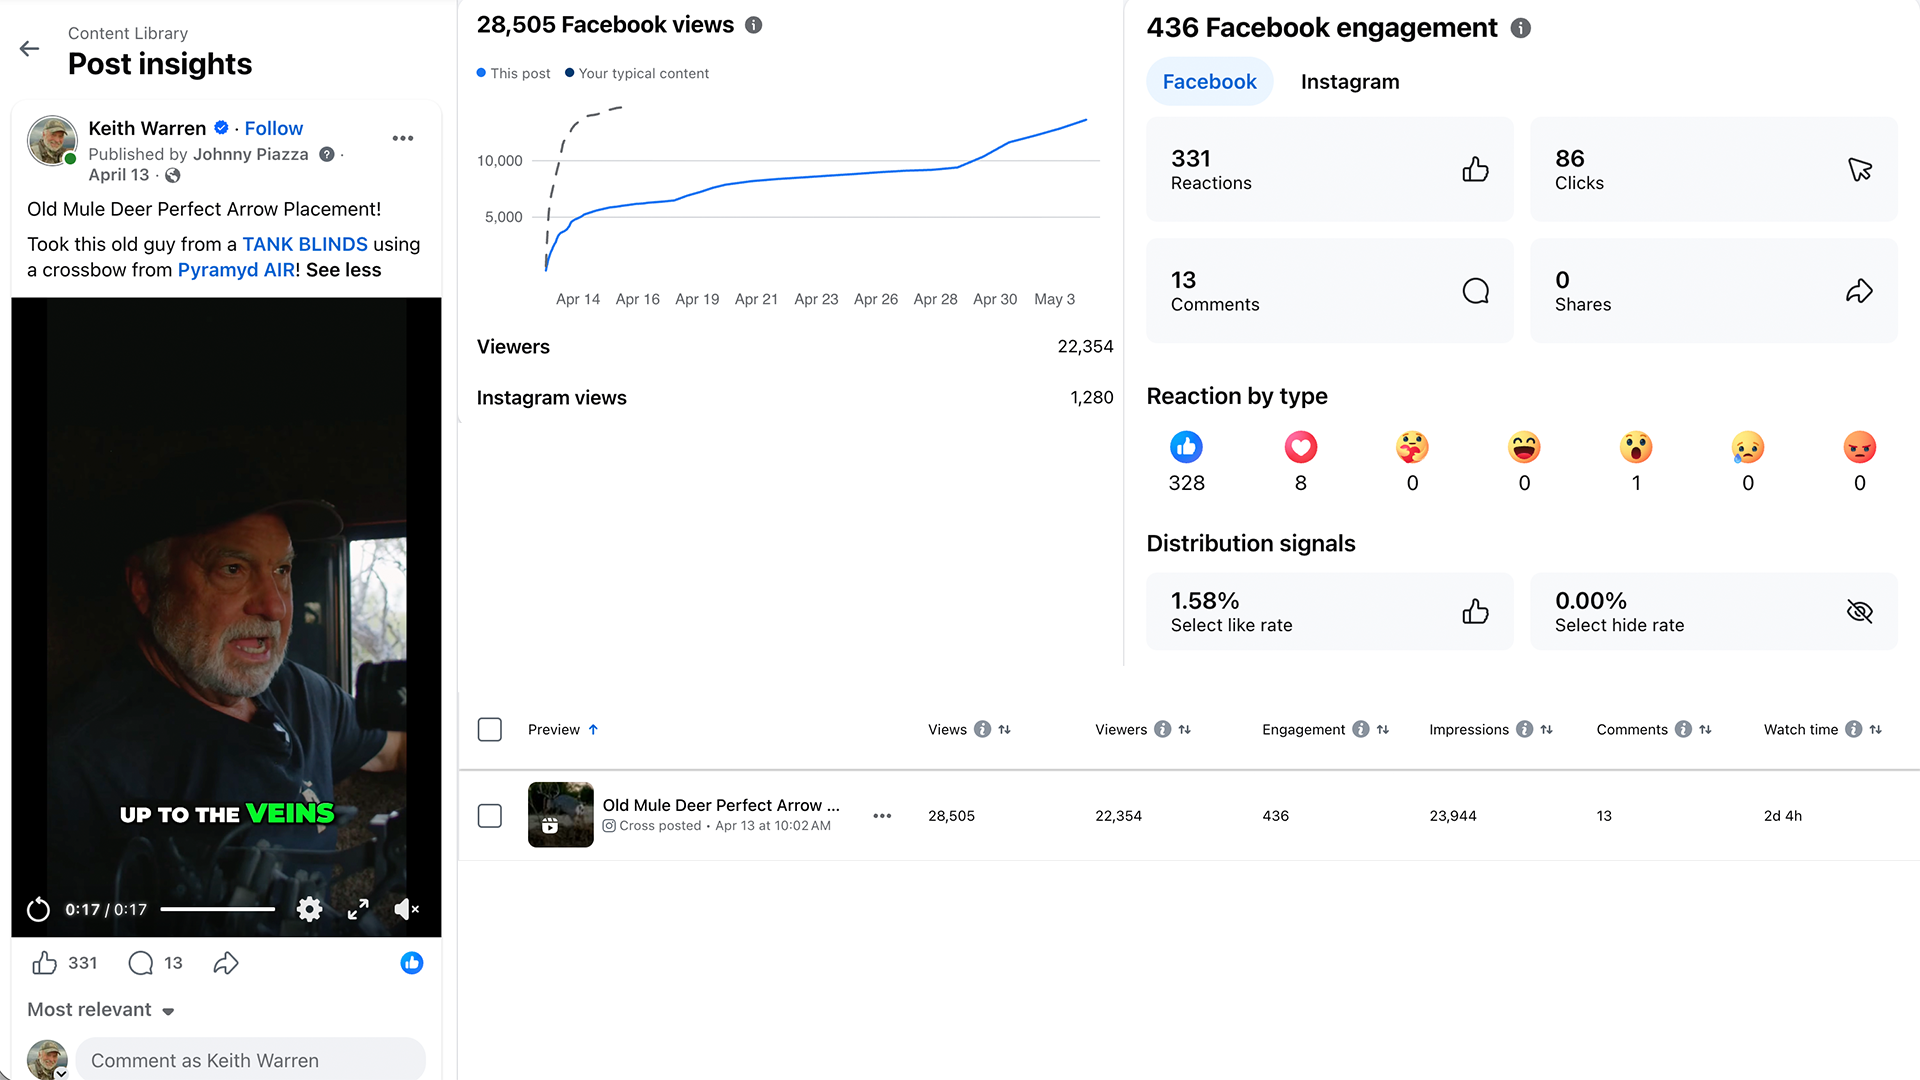Click info icon next to Facebook engagement
This screenshot has height=1080, width=1920.
point(1520,28)
